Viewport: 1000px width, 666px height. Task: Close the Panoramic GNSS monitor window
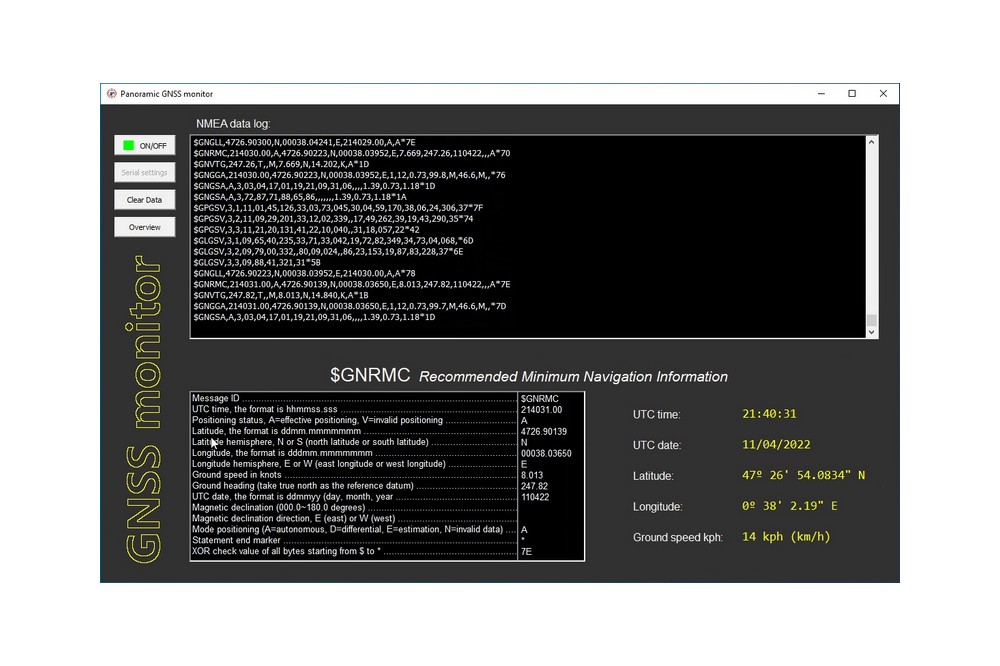[x=883, y=94]
